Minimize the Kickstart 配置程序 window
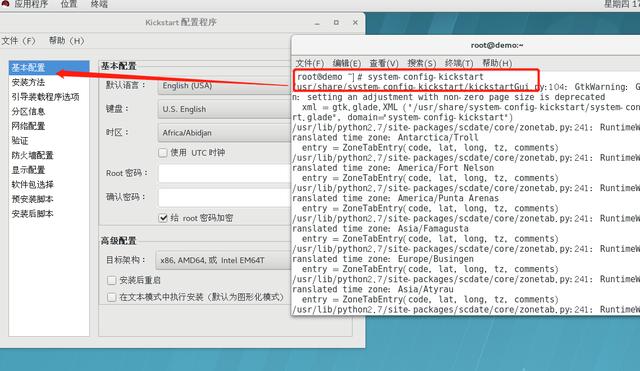The height and width of the screenshot is (371, 640). [317, 23]
